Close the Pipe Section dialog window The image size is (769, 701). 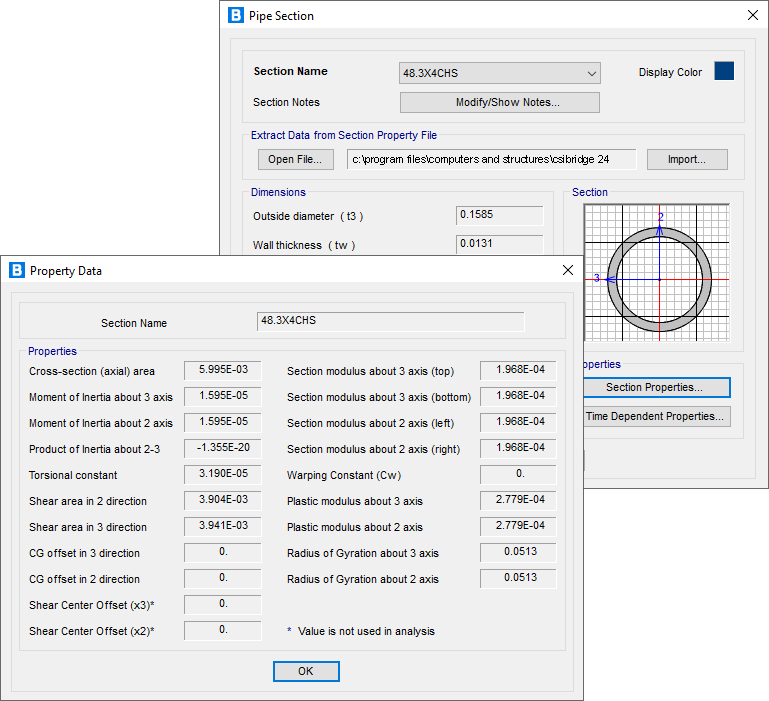752,15
